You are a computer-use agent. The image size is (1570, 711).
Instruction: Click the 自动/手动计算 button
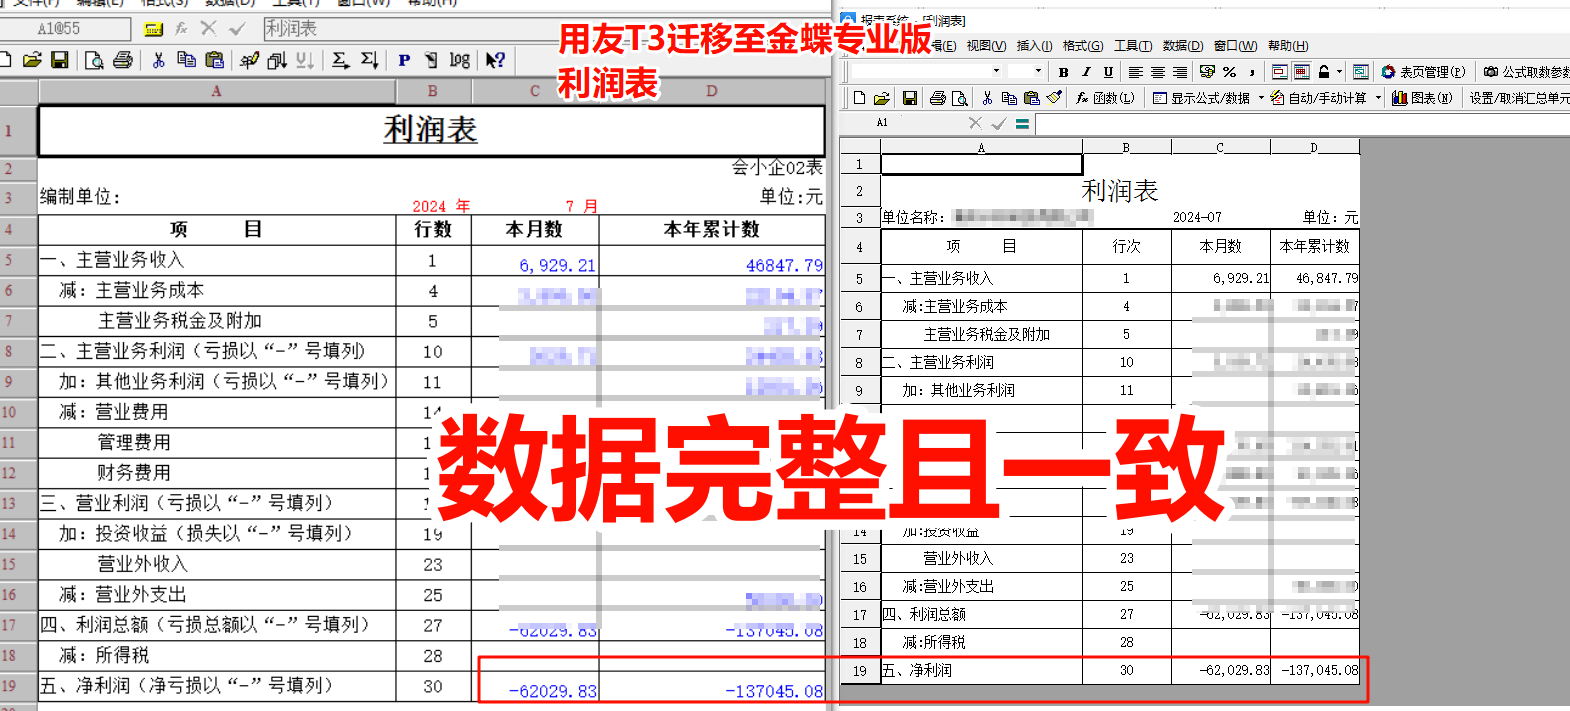click(x=1319, y=98)
